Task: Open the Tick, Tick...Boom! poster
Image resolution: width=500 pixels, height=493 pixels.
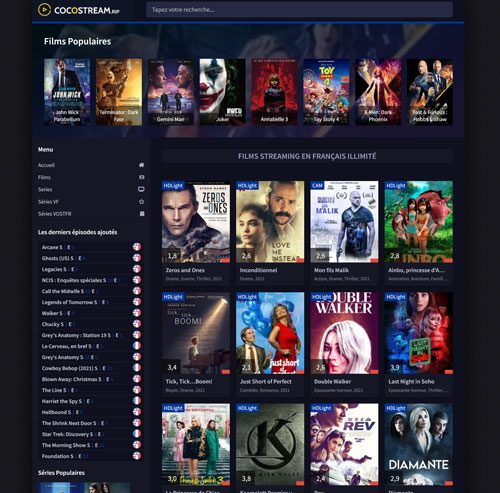Action: (x=196, y=333)
